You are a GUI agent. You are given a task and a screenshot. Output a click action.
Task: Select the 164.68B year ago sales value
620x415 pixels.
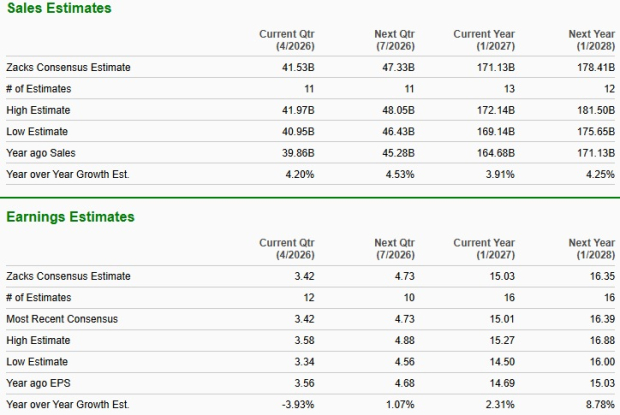(494, 153)
